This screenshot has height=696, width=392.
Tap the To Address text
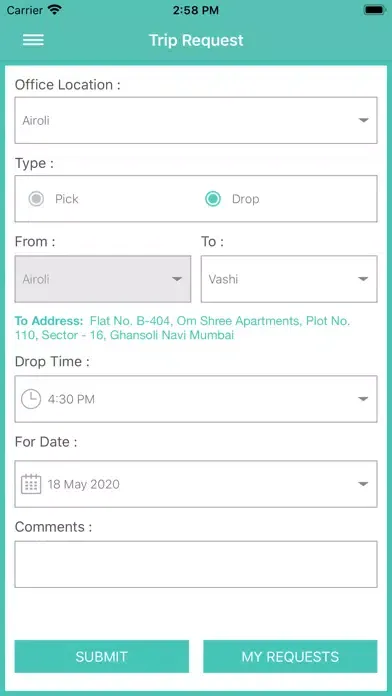click(182, 328)
